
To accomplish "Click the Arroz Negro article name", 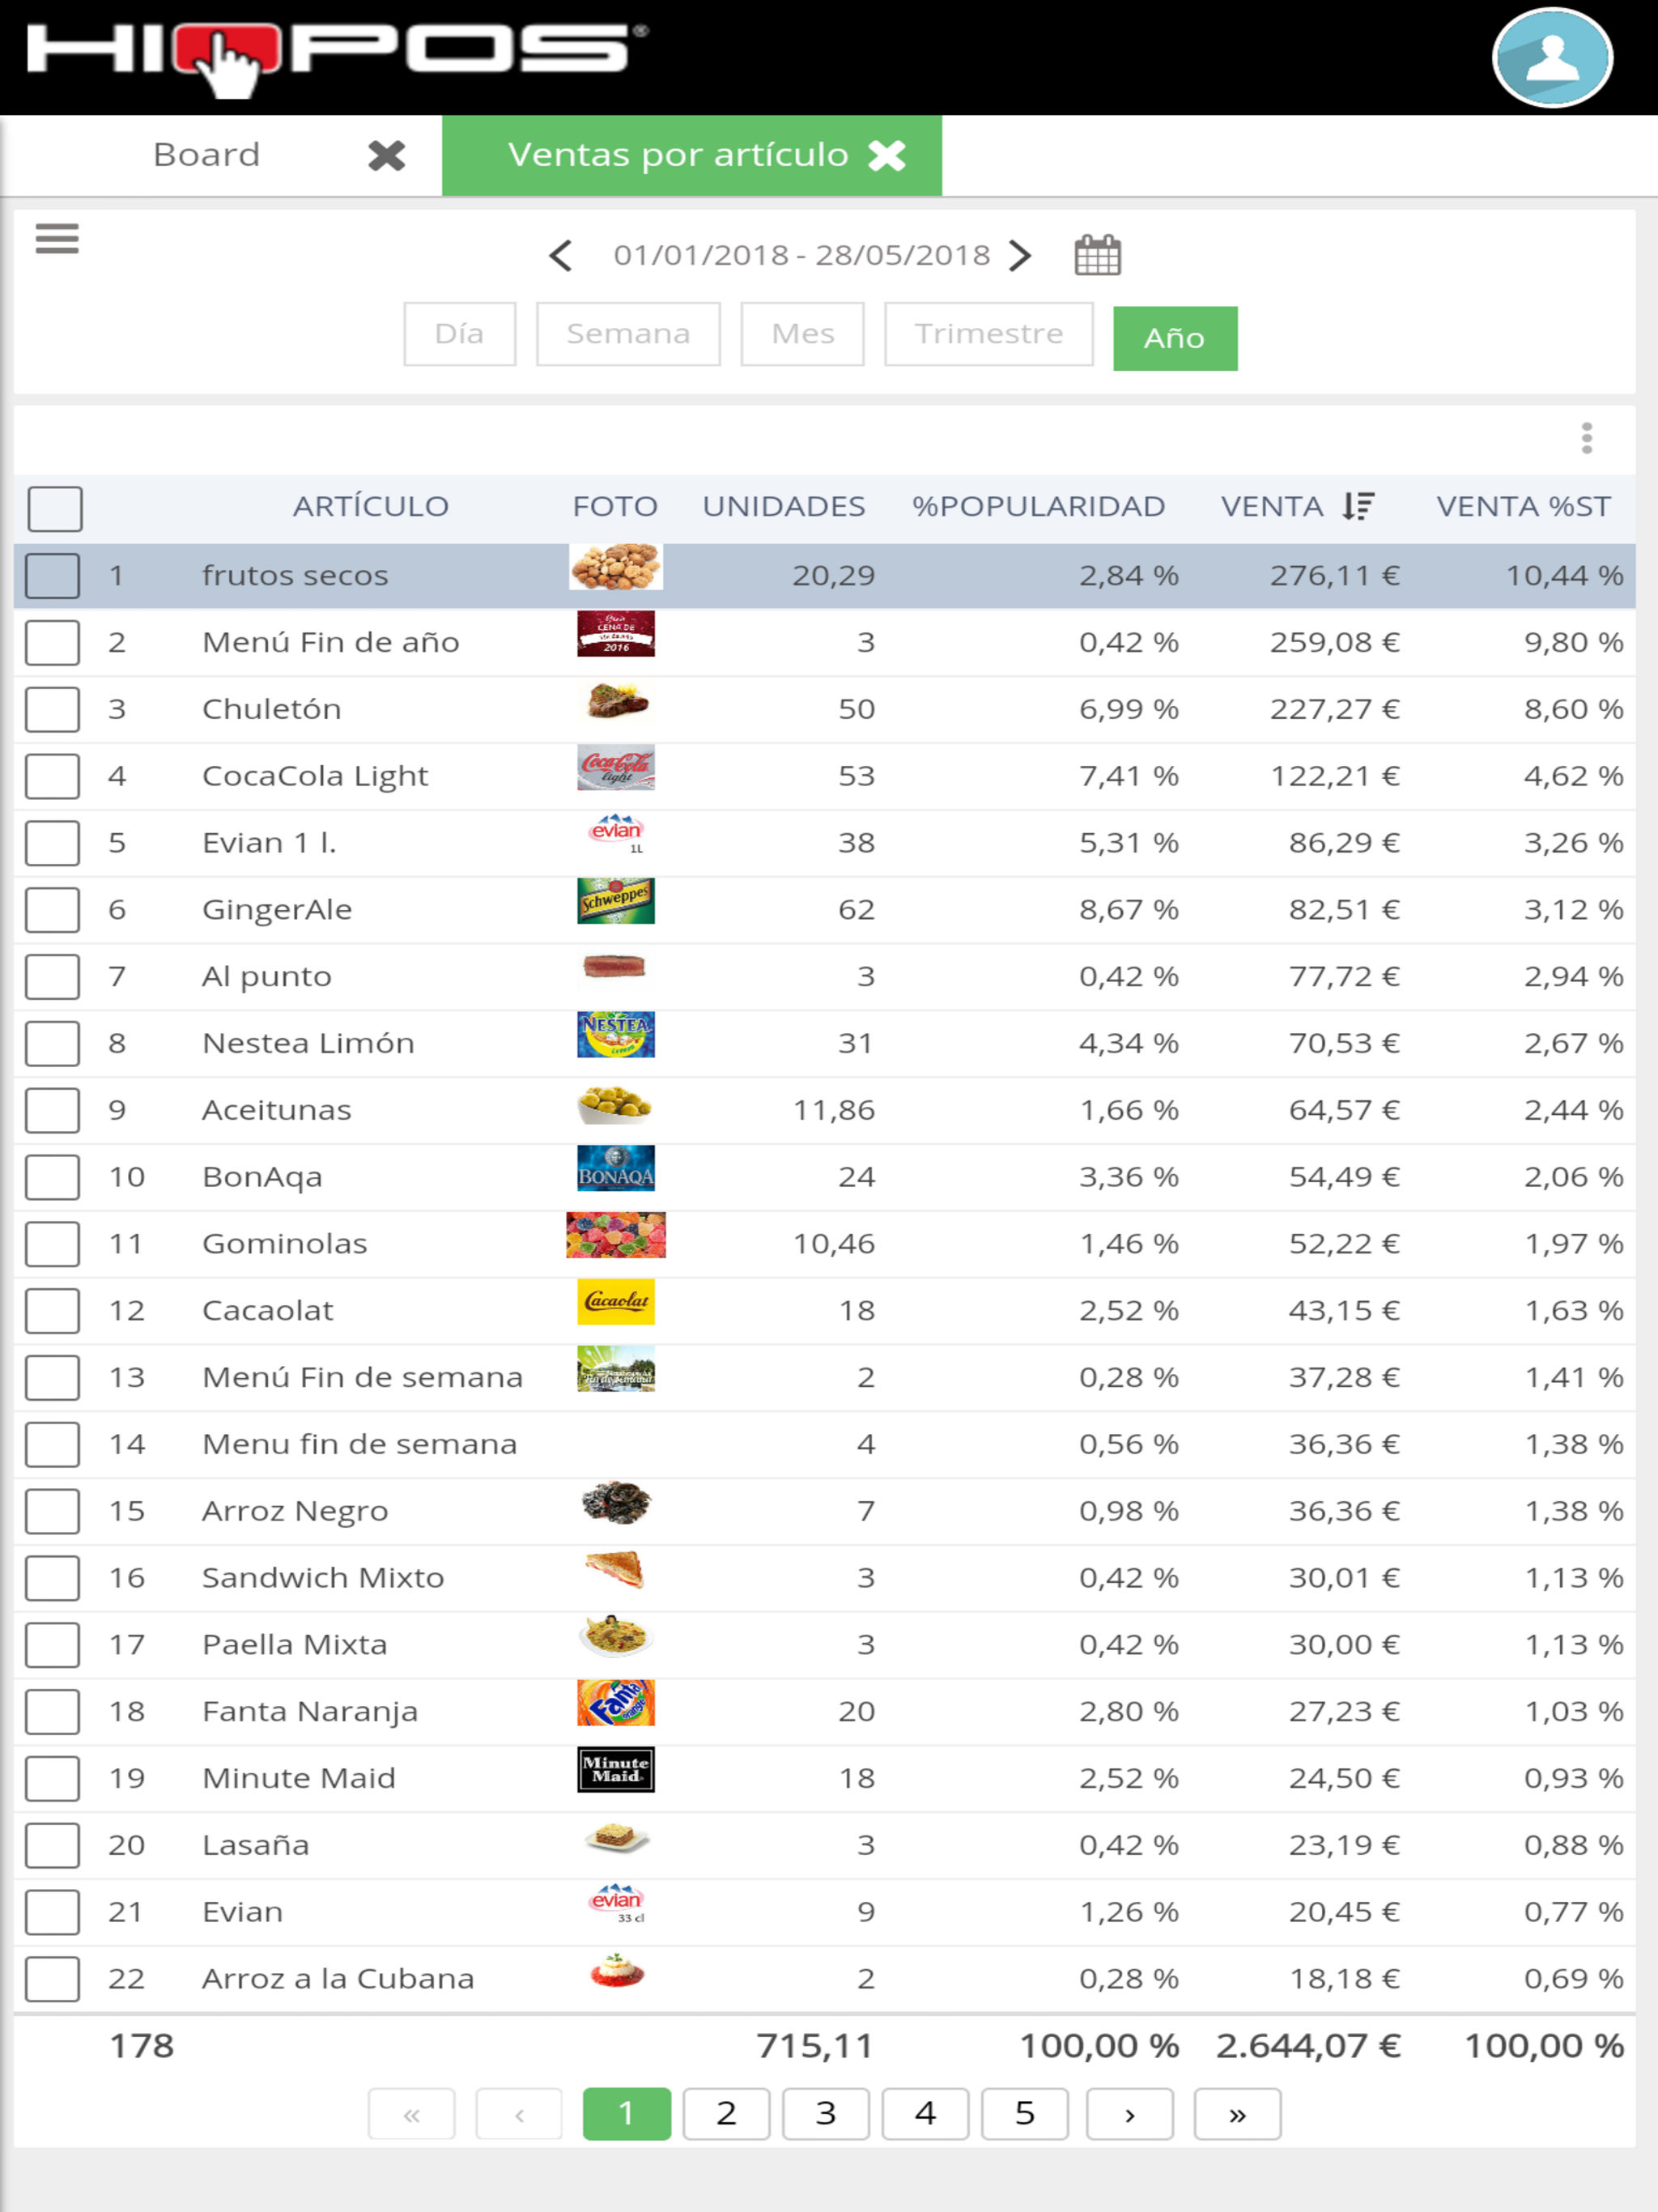I will [x=295, y=1511].
